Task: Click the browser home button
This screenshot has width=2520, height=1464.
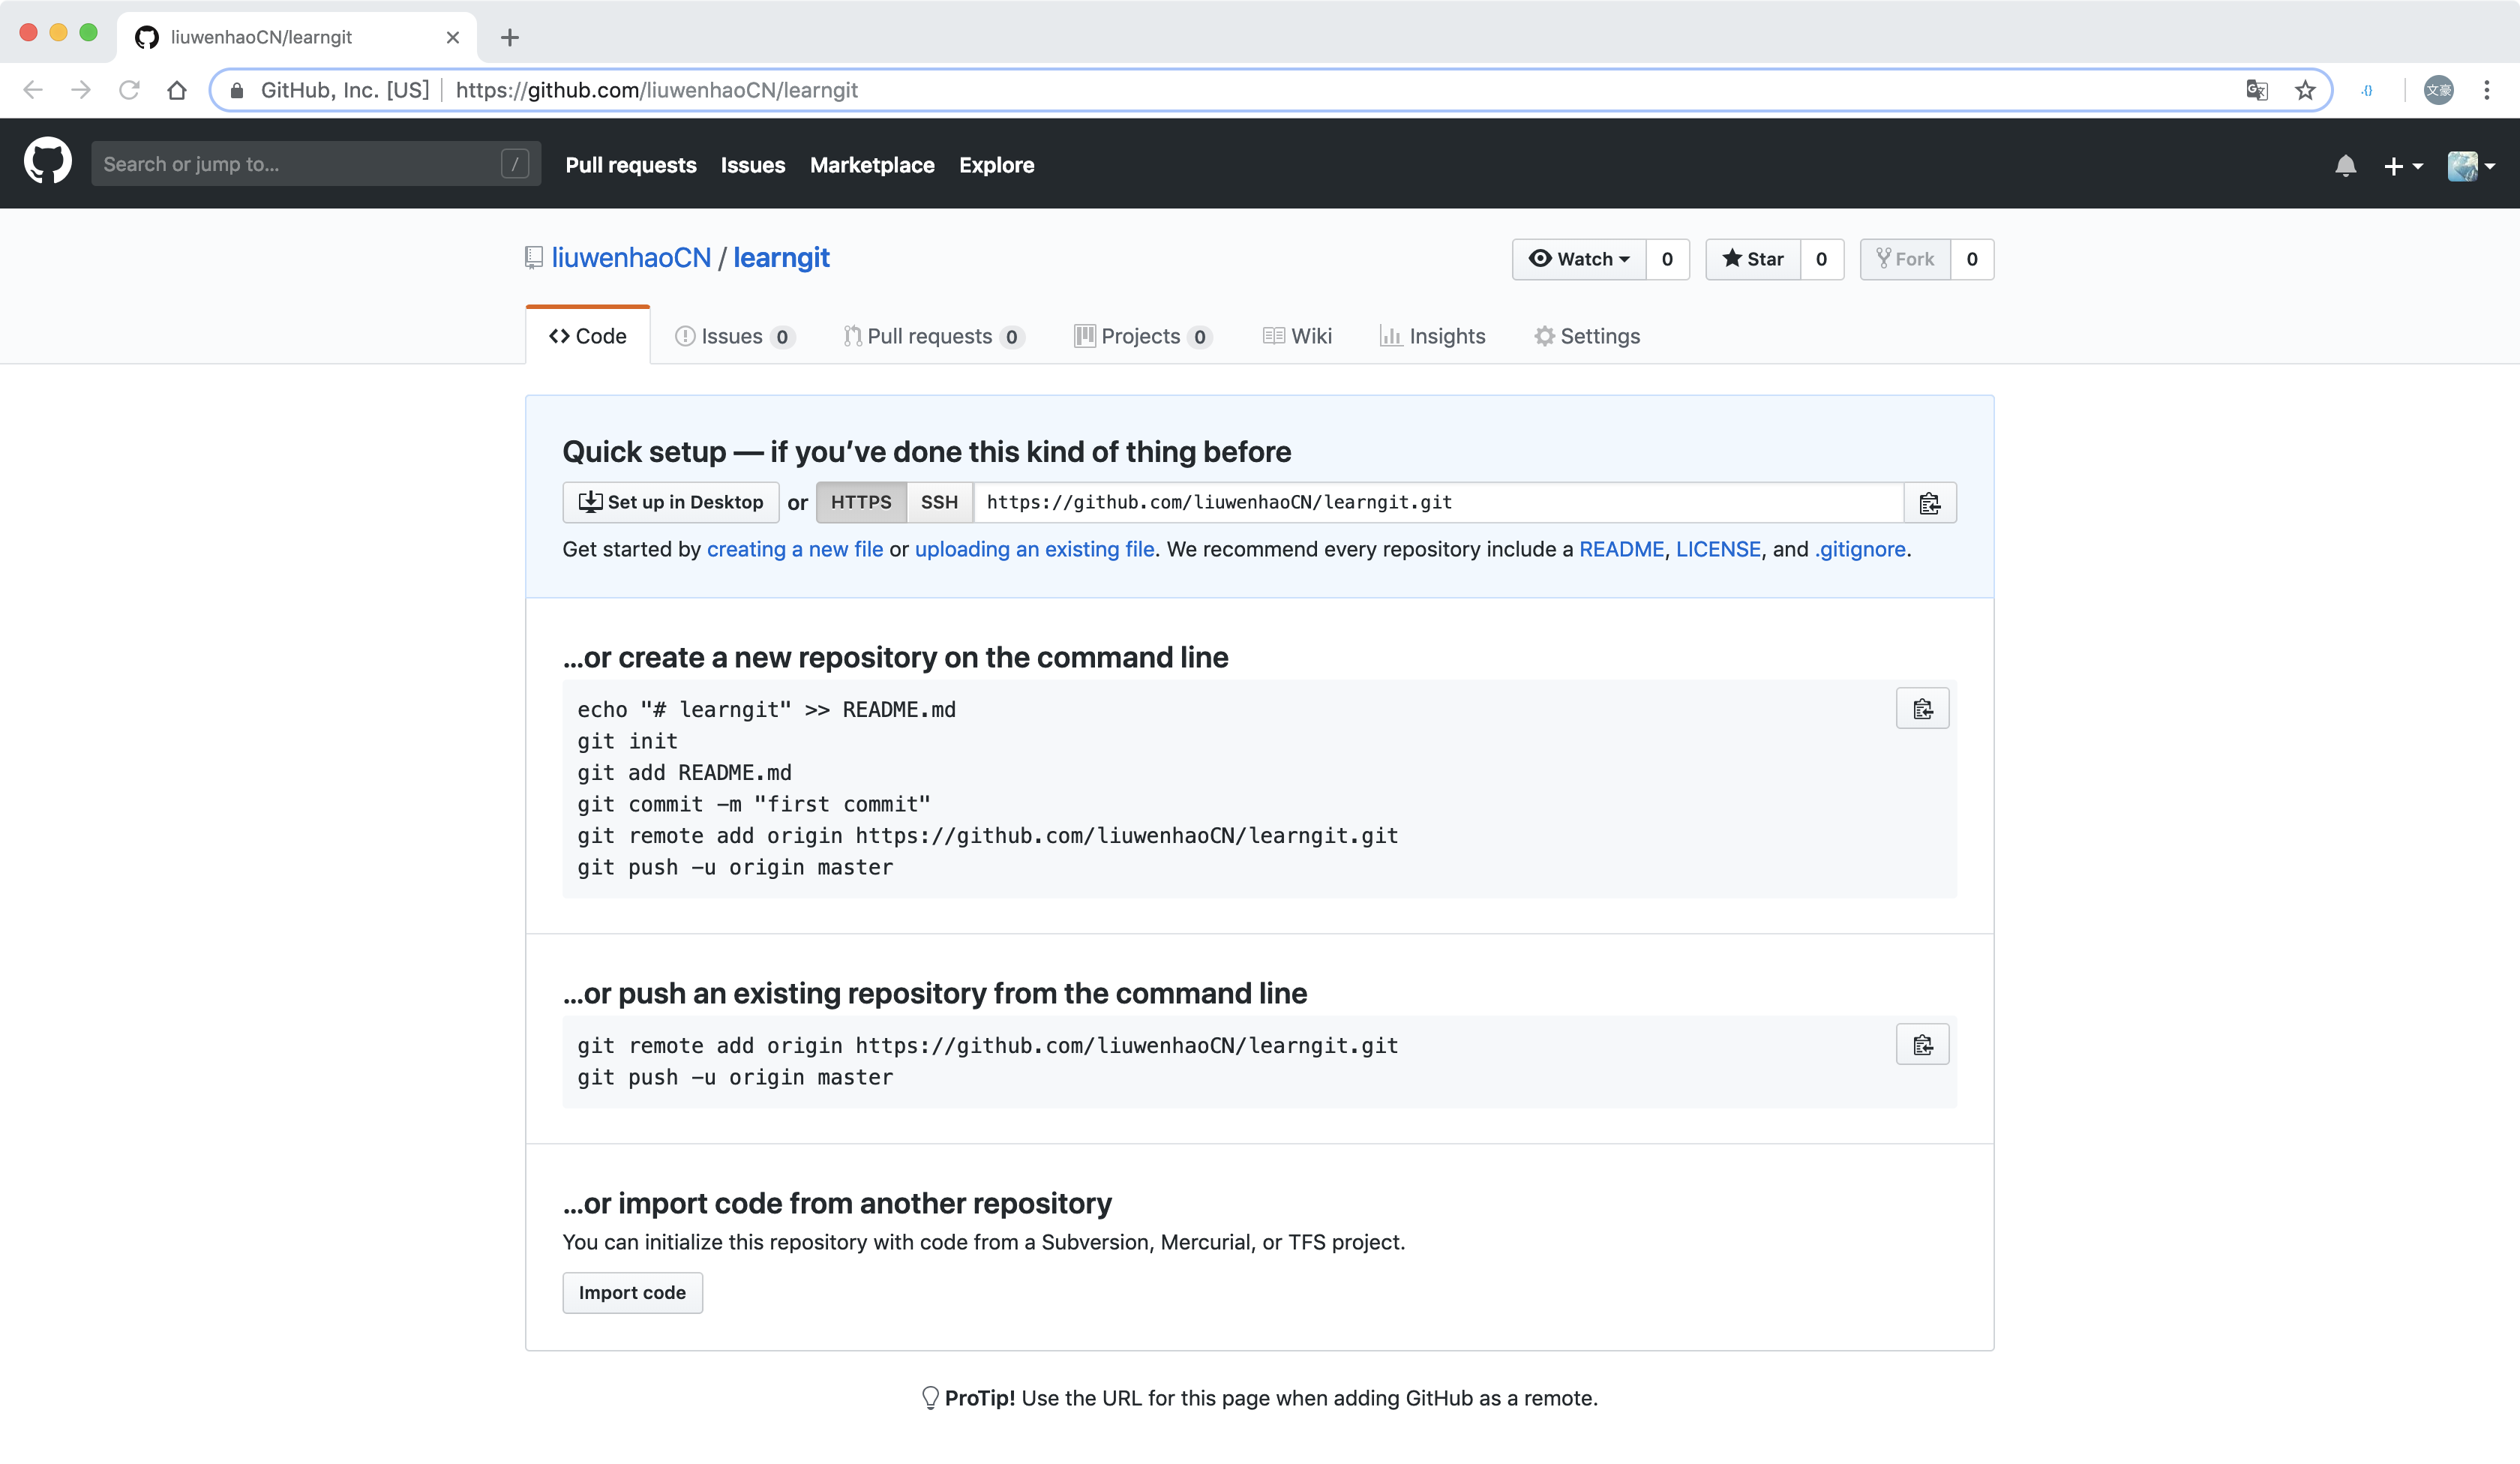Action: [177, 90]
